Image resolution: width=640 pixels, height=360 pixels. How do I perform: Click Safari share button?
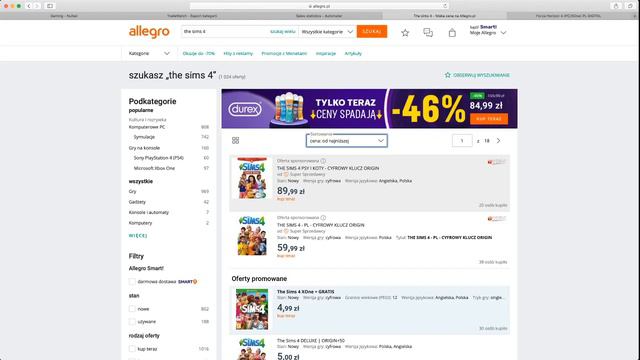point(616,6)
